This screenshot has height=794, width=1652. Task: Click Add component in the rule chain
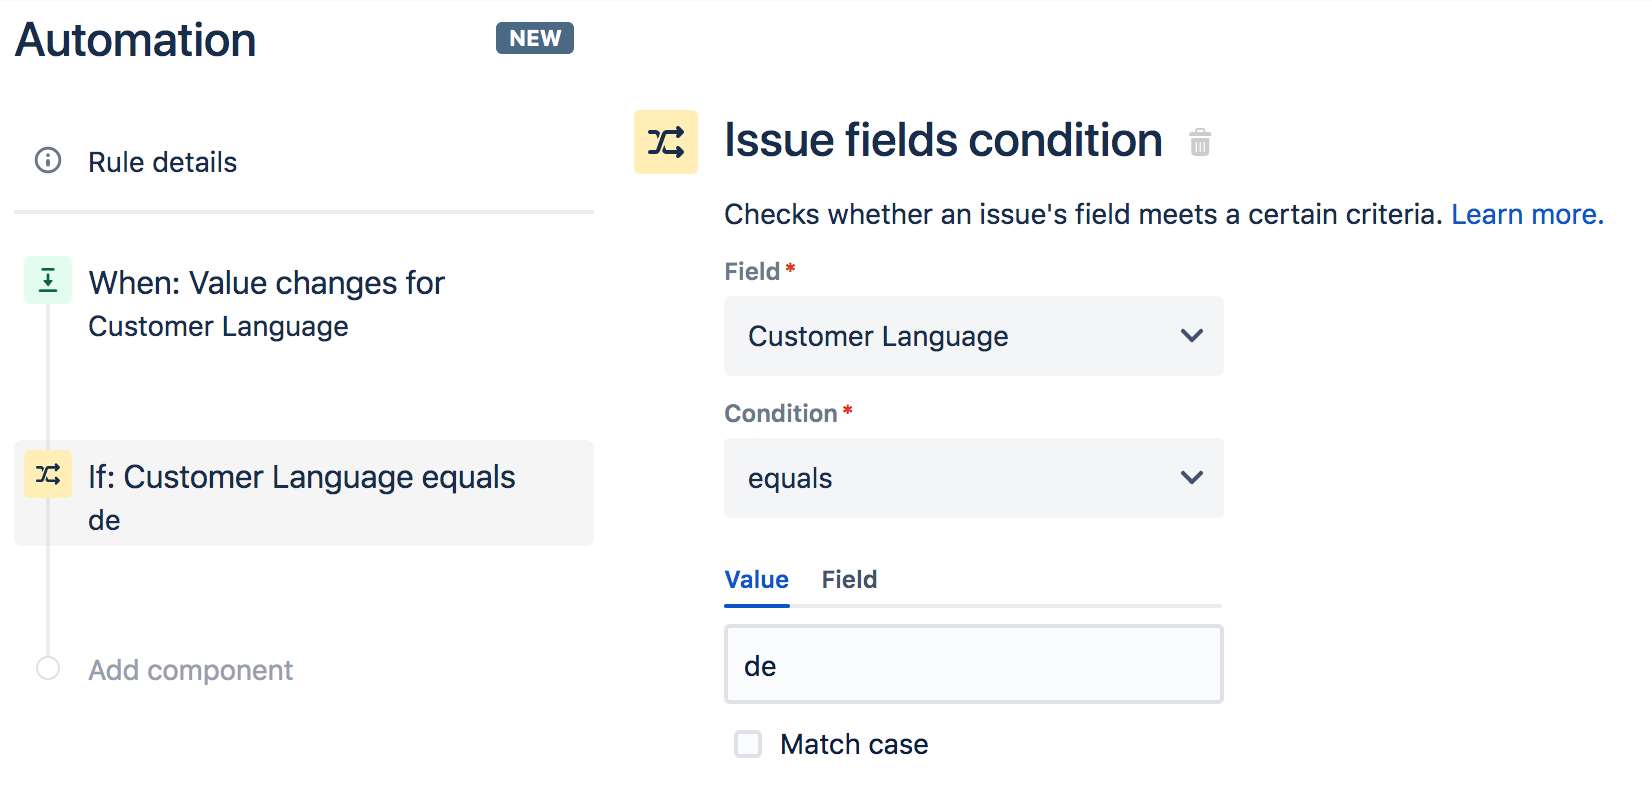(x=190, y=670)
